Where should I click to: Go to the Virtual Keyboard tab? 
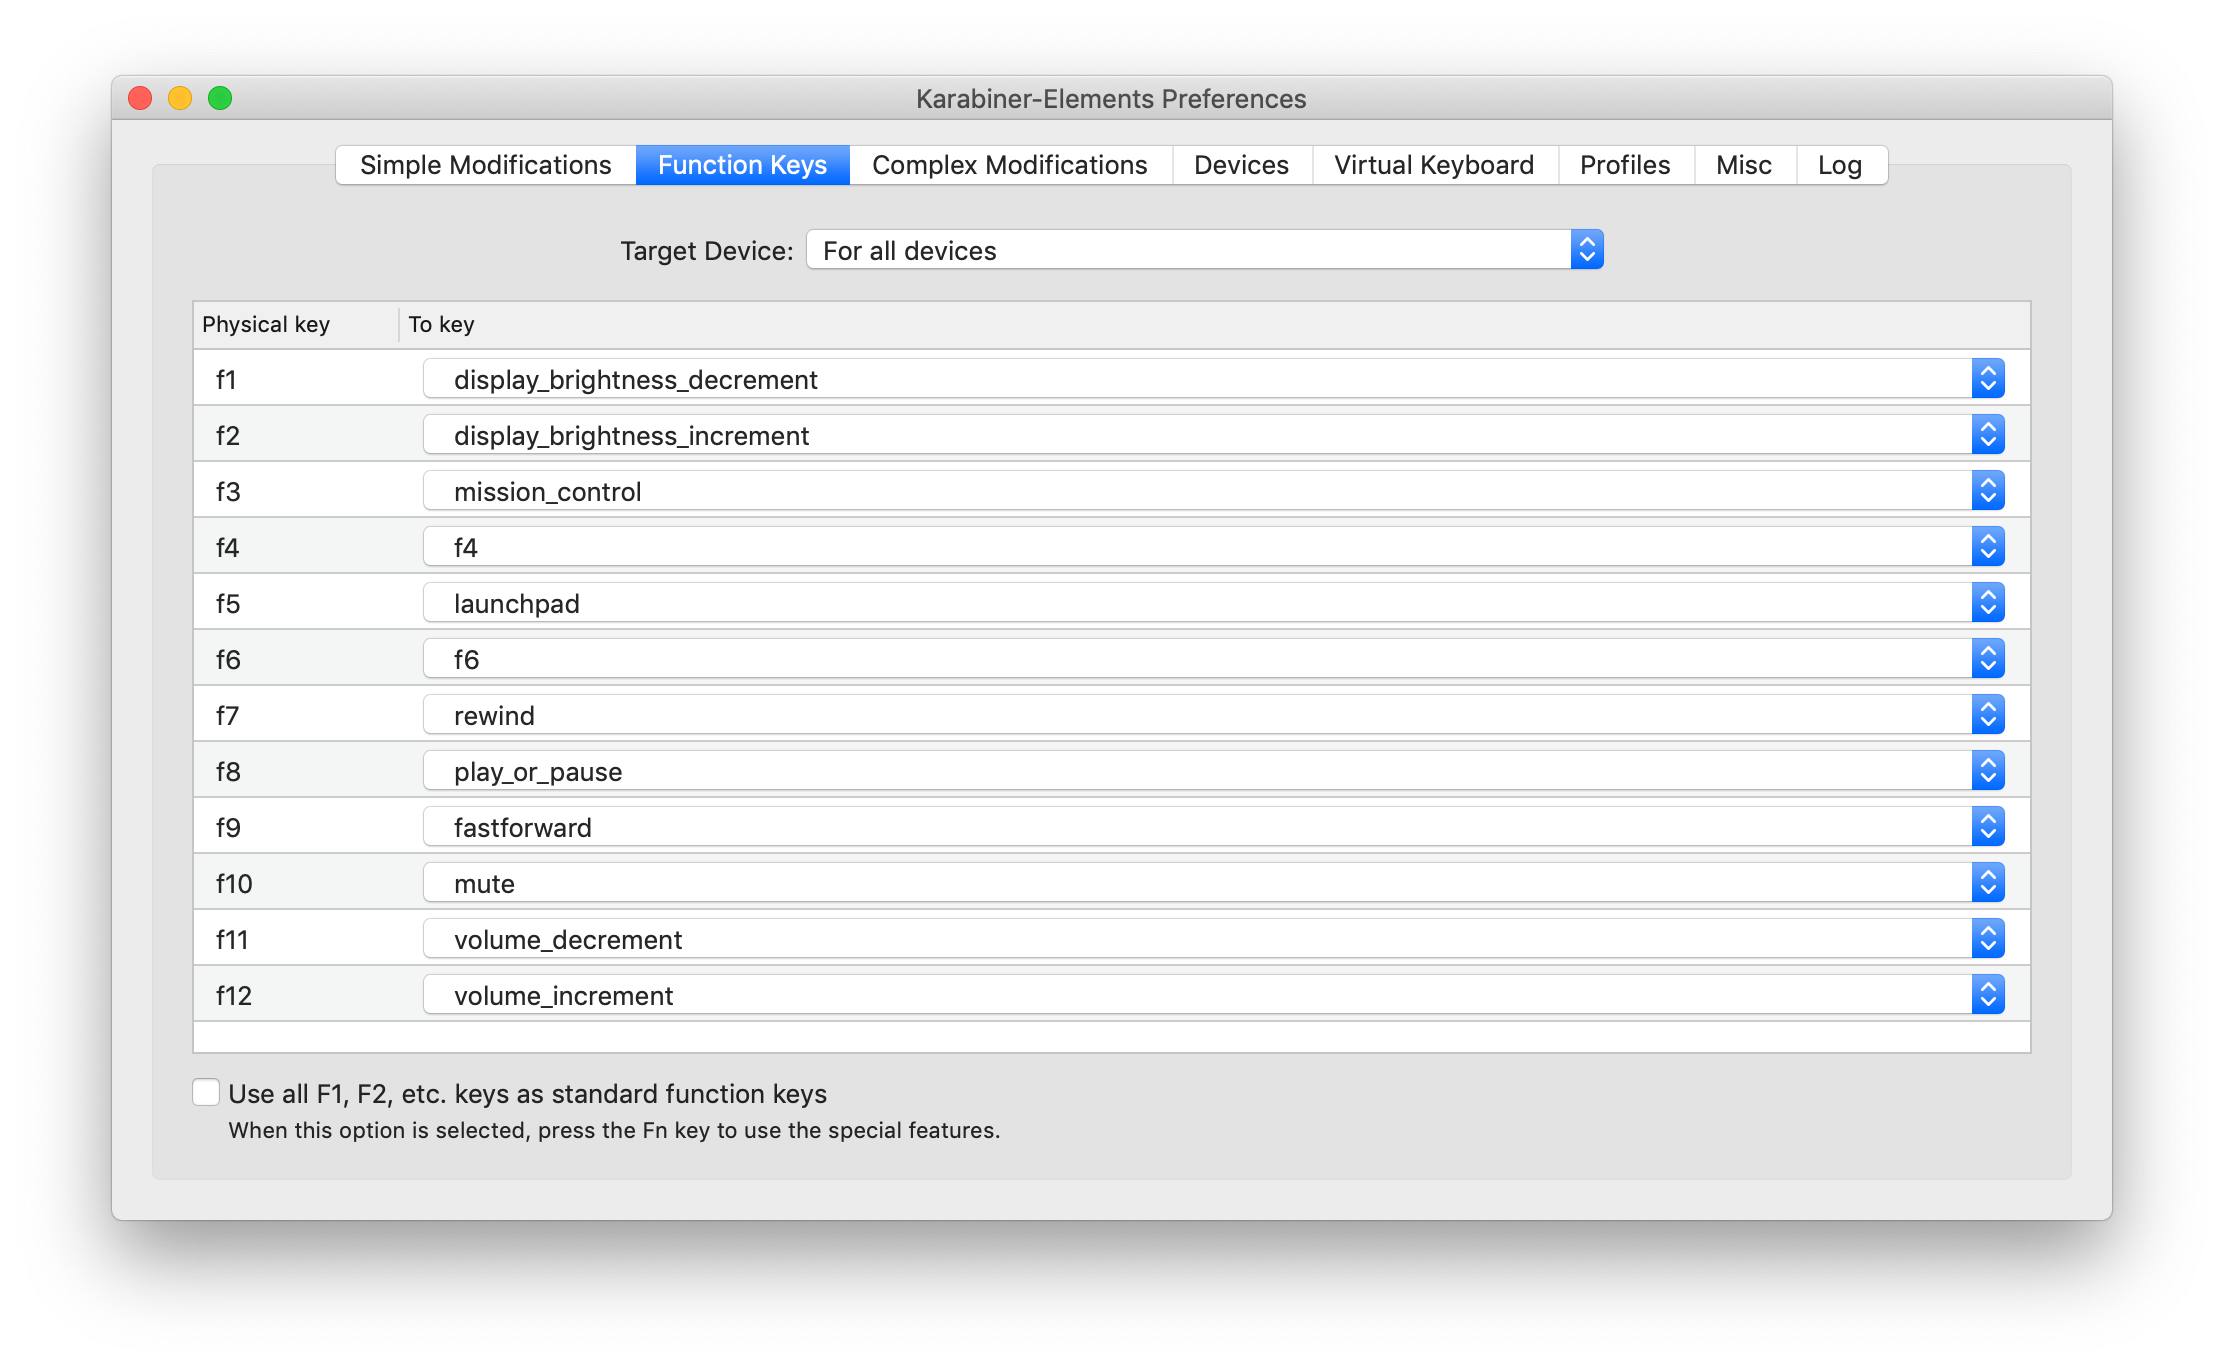click(1434, 165)
